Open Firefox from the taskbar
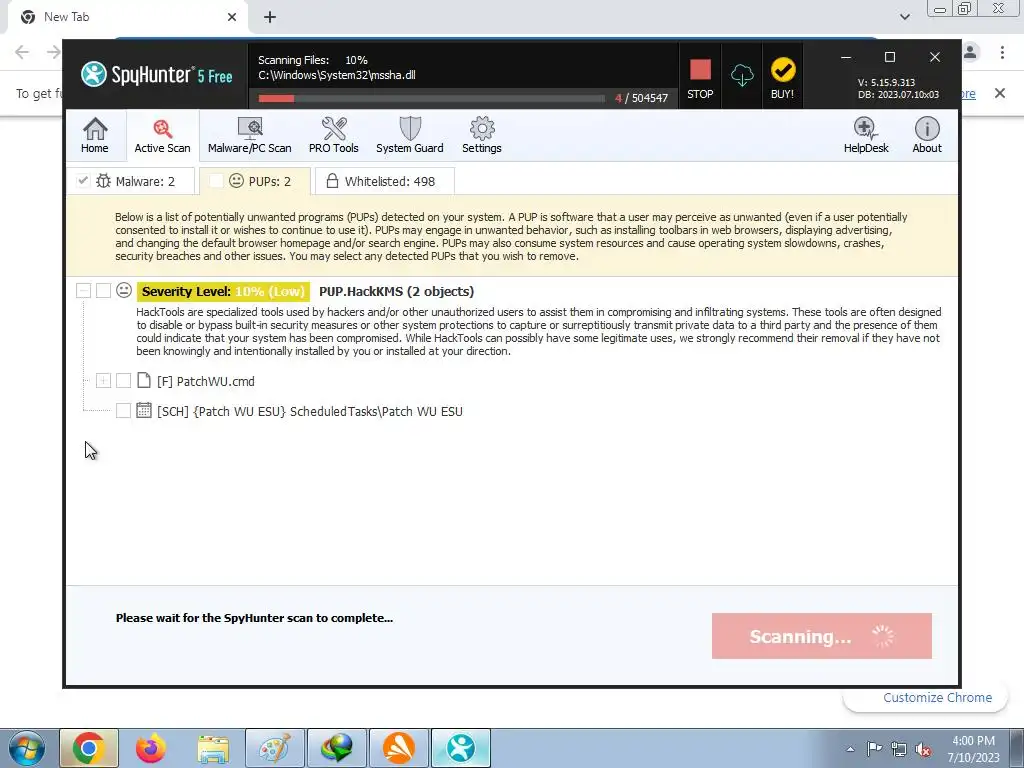The width and height of the screenshot is (1024, 768). tap(151, 748)
